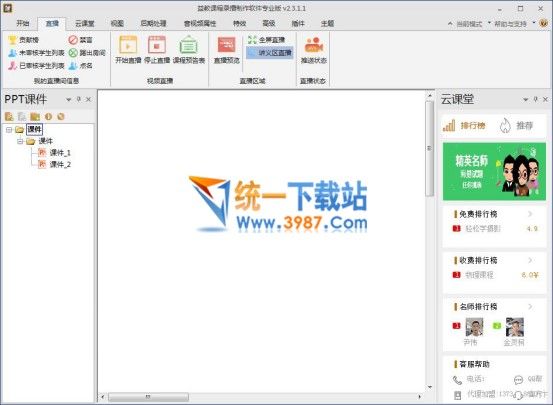Toggle 讲义区直播 handout-area live mode
553x405 pixels.
(x=270, y=53)
